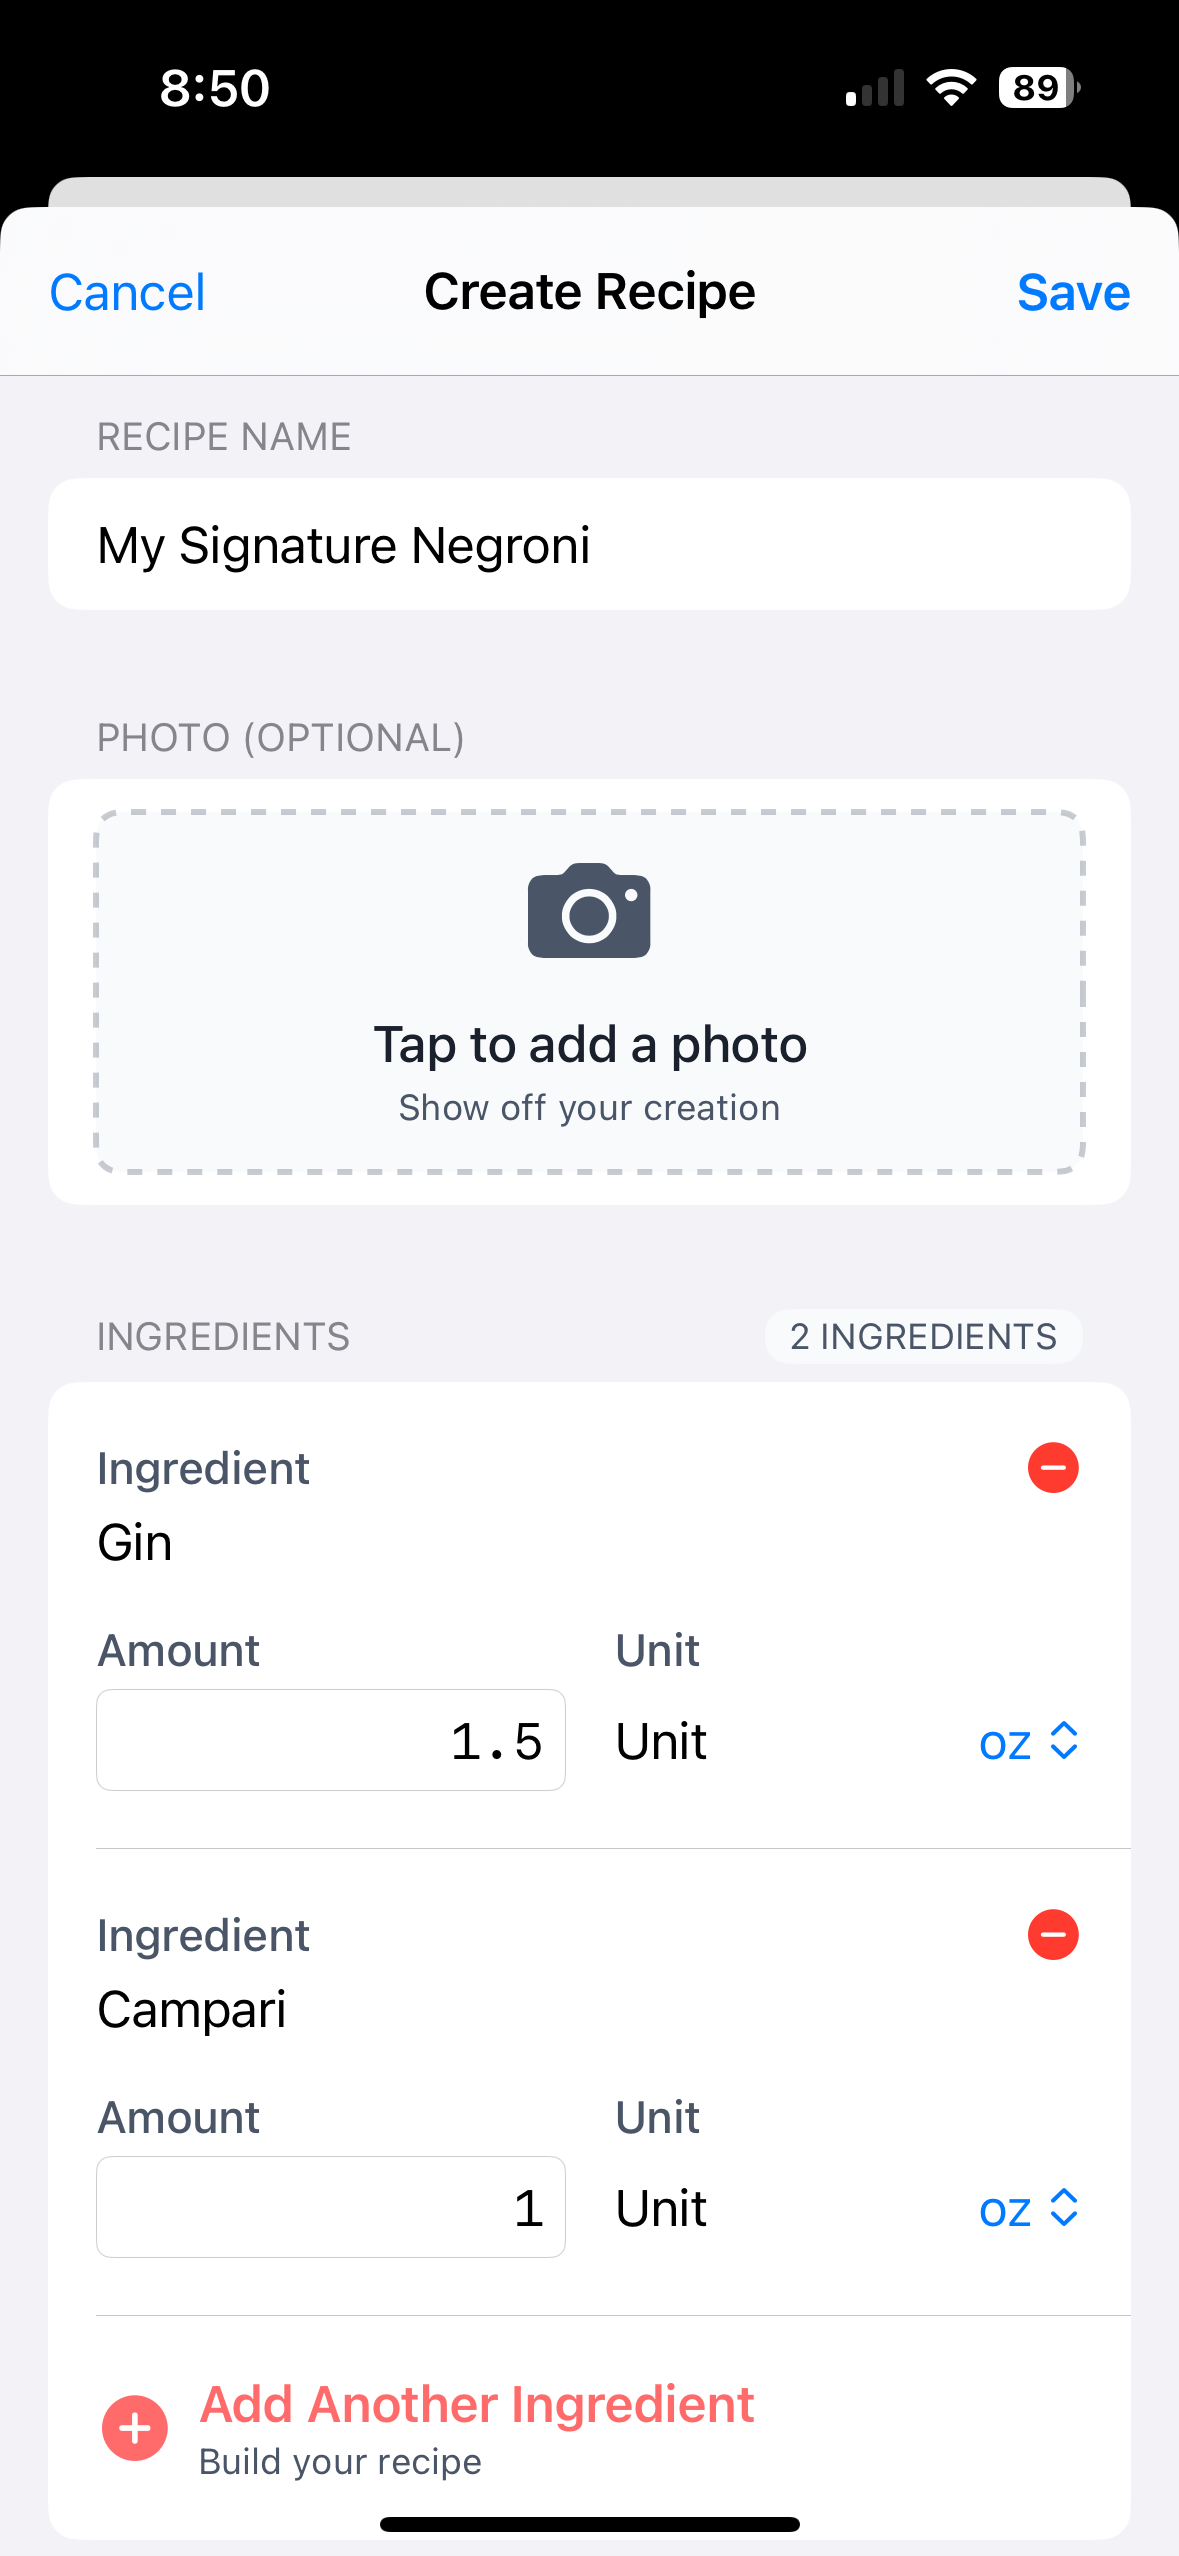Tap the cellular signal bars
Screen dimensions: 1179x2556
pyautogui.click(x=875, y=88)
